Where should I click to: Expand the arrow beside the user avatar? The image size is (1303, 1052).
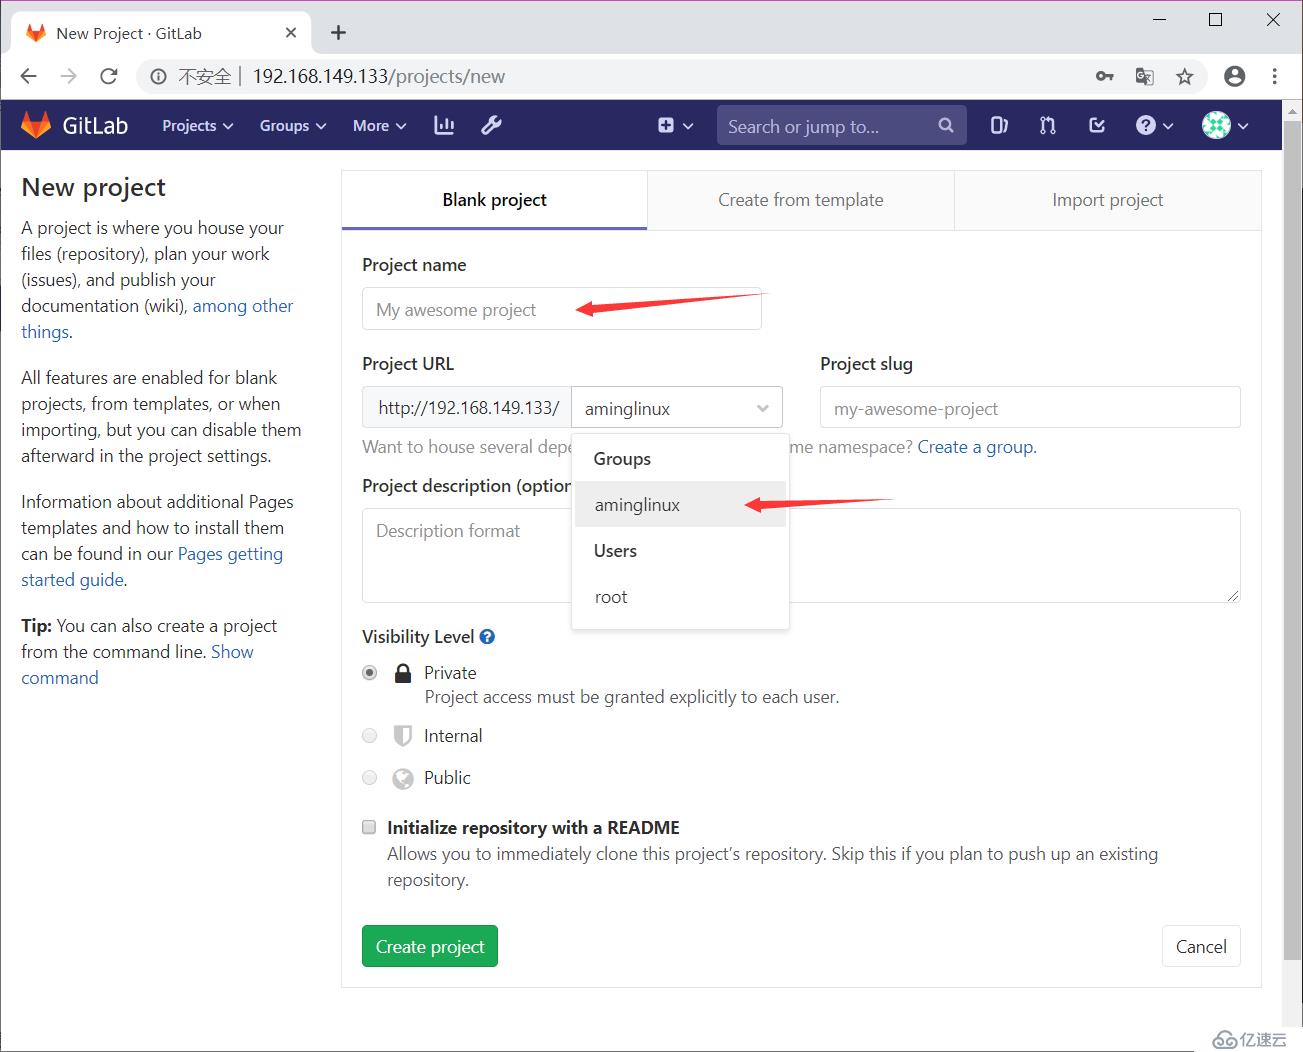[1243, 126]
